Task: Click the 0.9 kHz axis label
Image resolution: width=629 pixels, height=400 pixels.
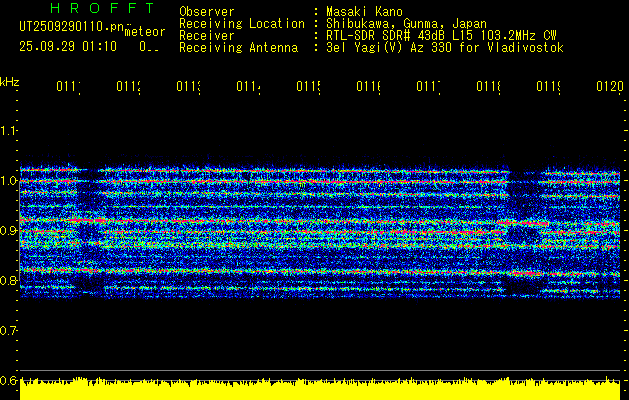Action: (x=8, y=230)
